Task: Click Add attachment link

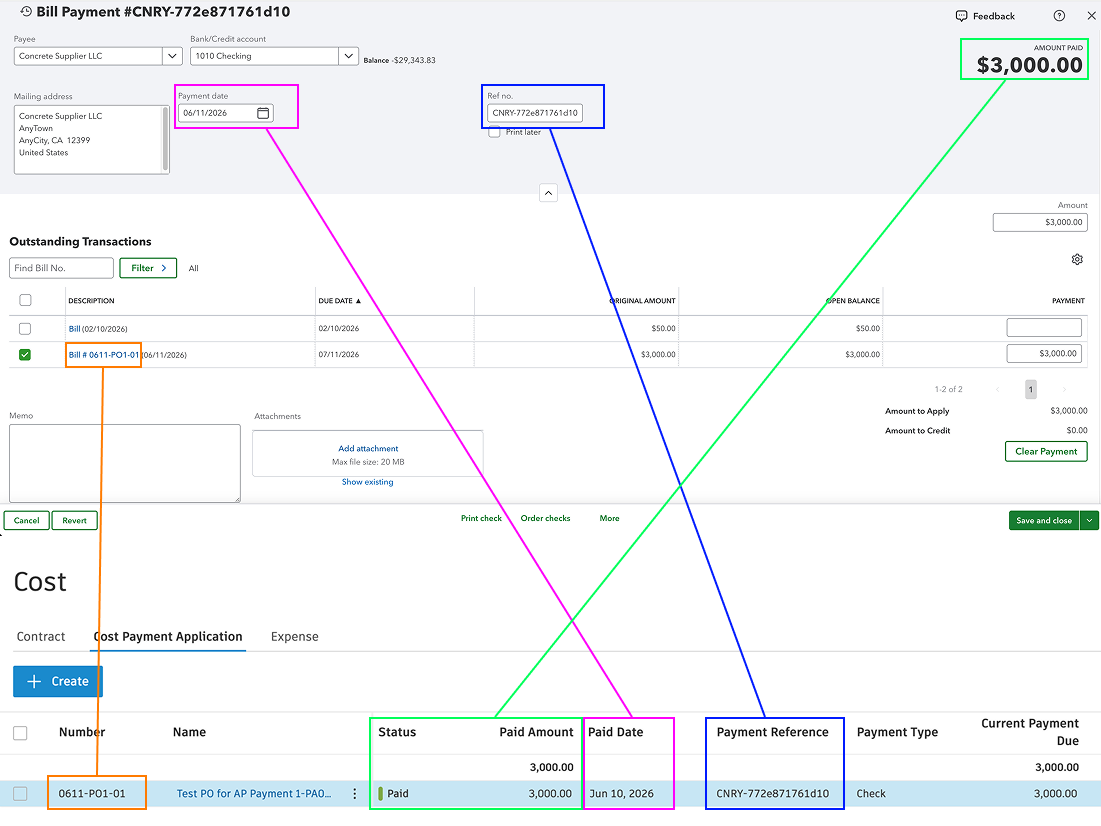Action: click(x=368, y=449)
